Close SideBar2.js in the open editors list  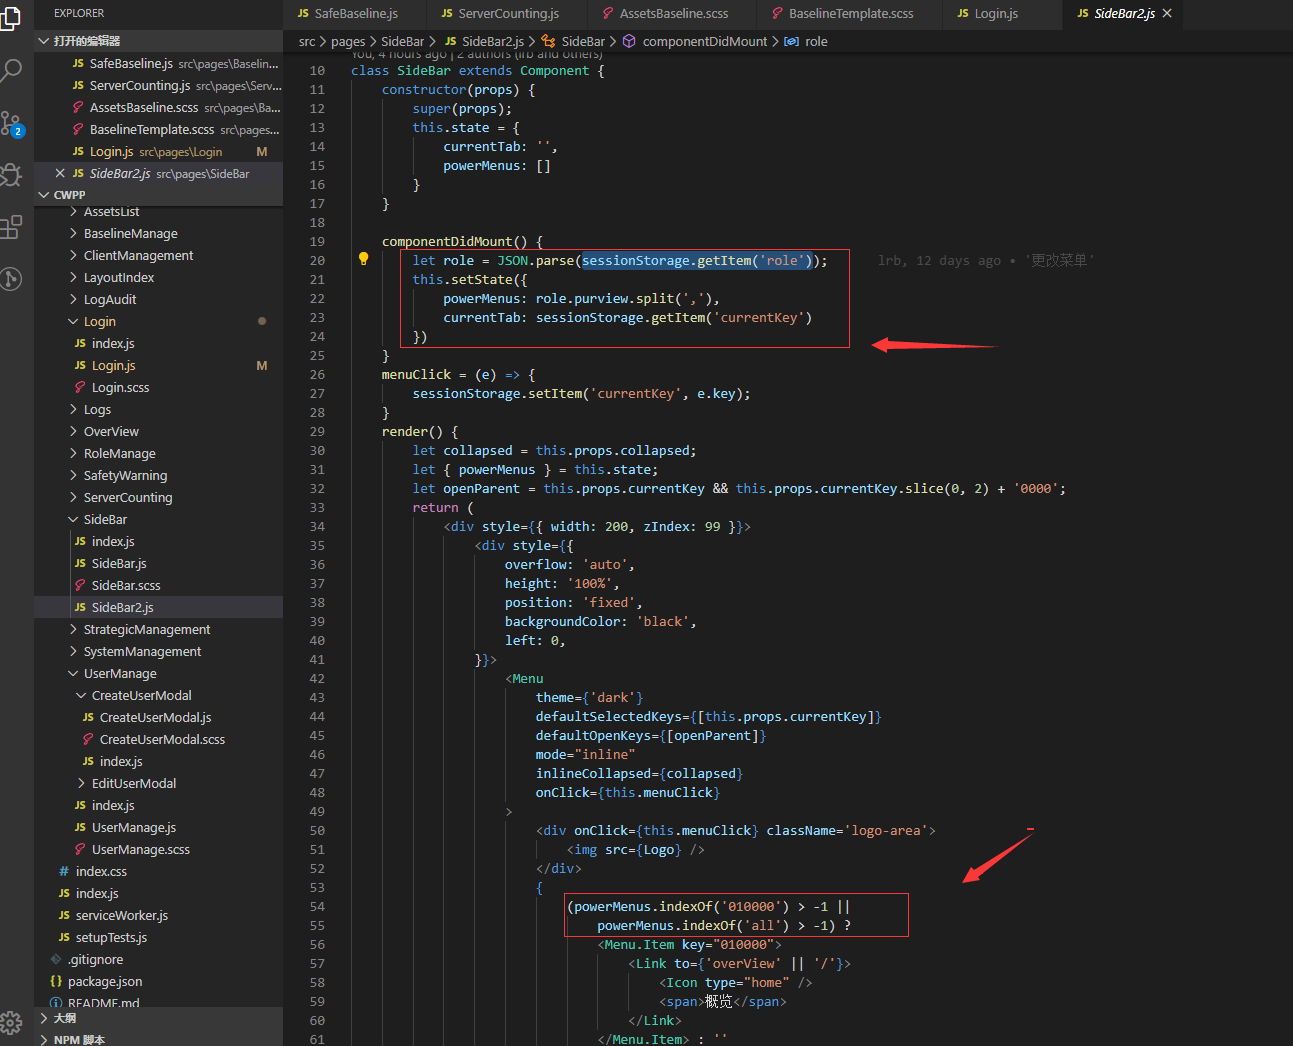pyautogui.click(x=60, y=173)
